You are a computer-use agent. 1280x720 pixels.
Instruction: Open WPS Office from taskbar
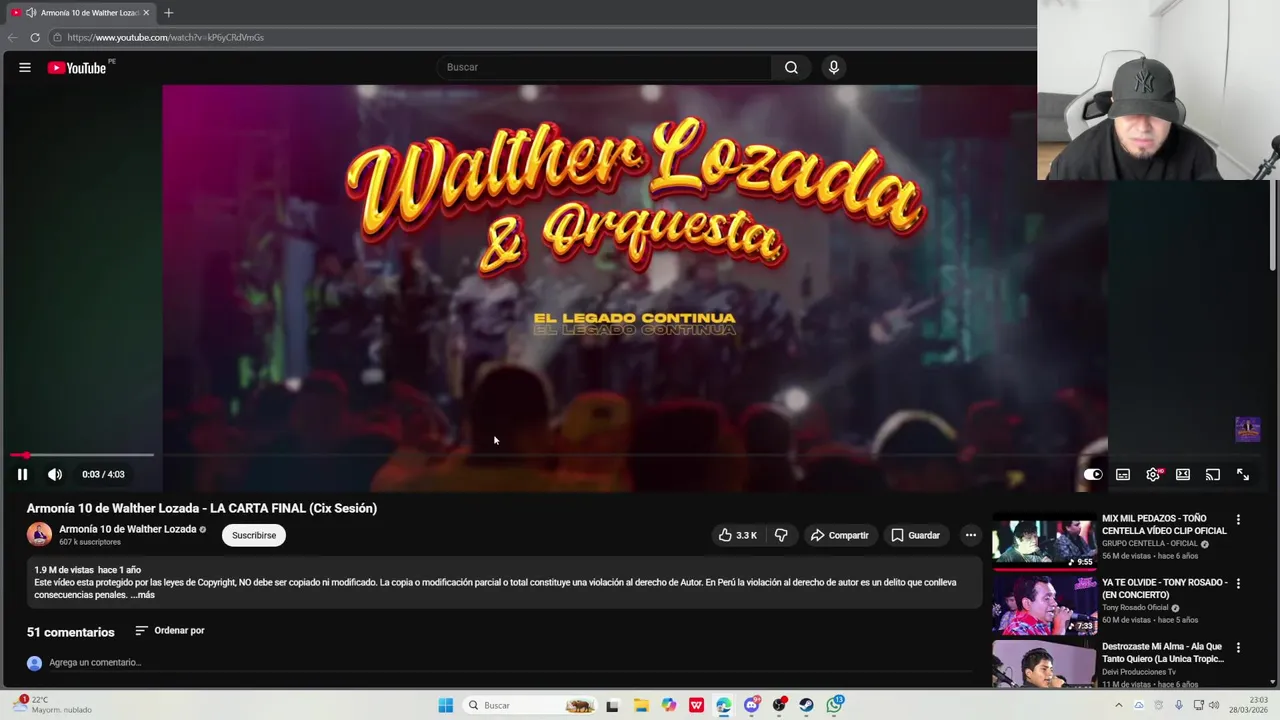(x=696, y=705)
